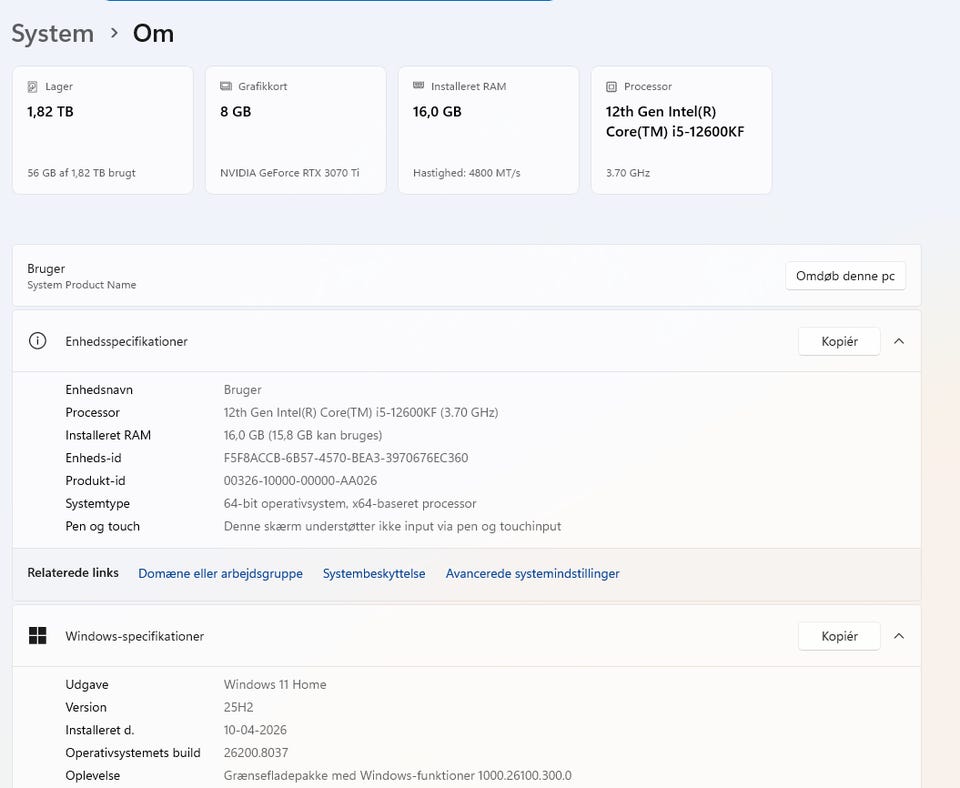The width and height of the screenshot is (960, 788).
Task: Click the Windows 11 Home edition value
Action: coord(275,685)
